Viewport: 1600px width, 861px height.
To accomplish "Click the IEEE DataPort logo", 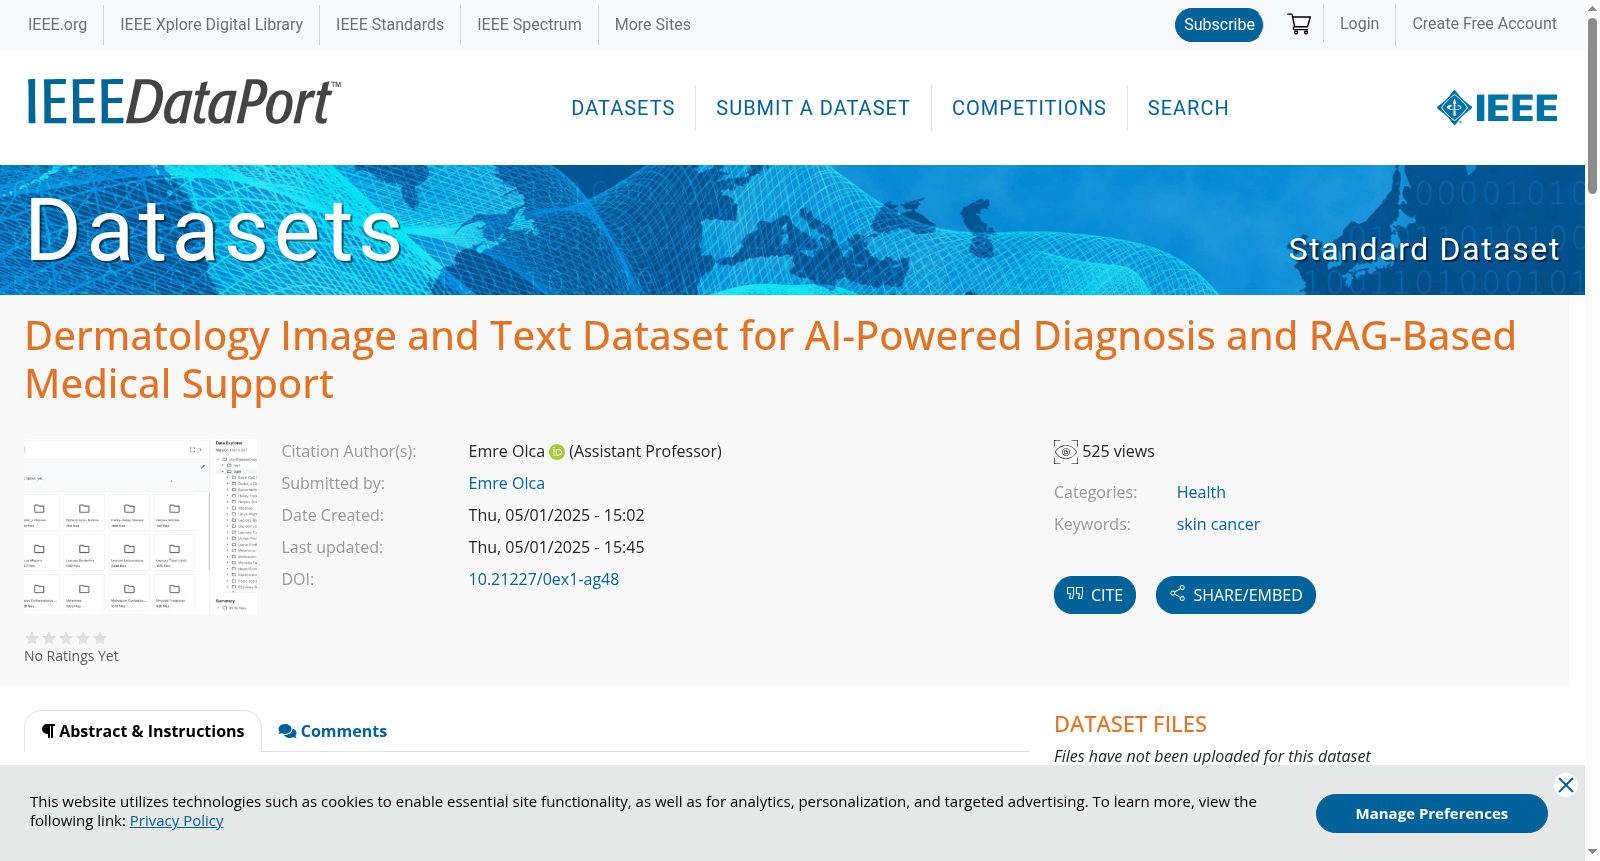I will coord(184,102).
